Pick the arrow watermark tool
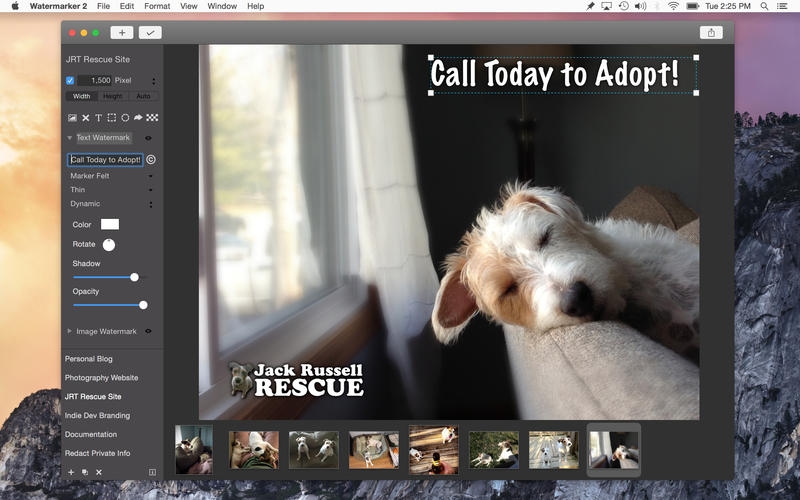Image resolution: width=800 pixels, height=500 pixels. tap(138, 118)
